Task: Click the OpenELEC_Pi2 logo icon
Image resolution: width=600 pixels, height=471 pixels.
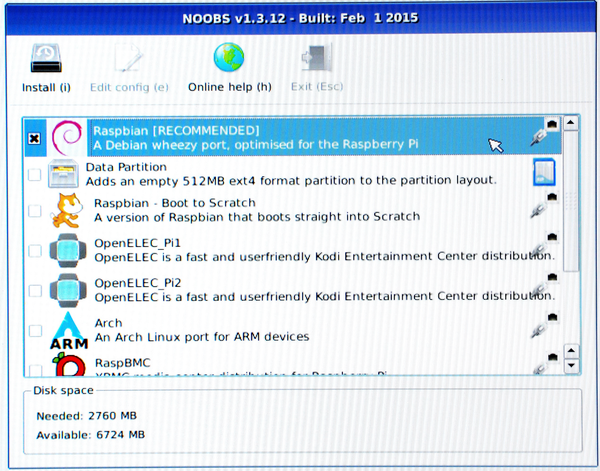Action: [68, 290]
